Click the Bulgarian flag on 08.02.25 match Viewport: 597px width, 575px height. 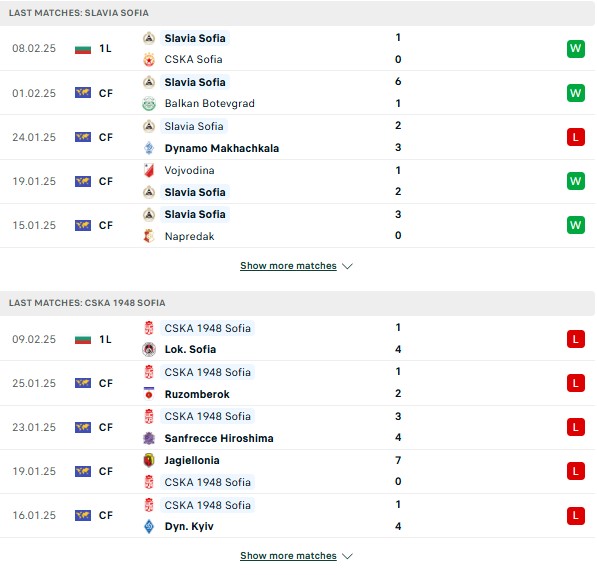tap(83, 49)
